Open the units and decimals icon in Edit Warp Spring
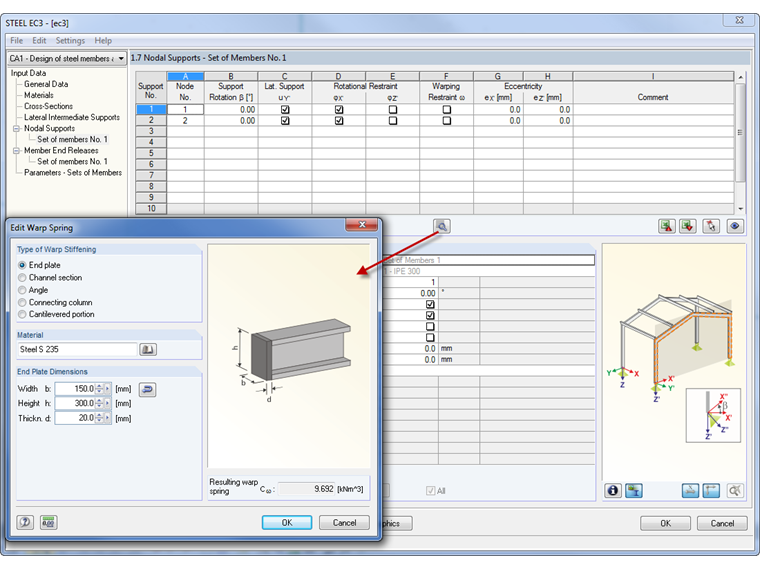 tap(48, 522)
